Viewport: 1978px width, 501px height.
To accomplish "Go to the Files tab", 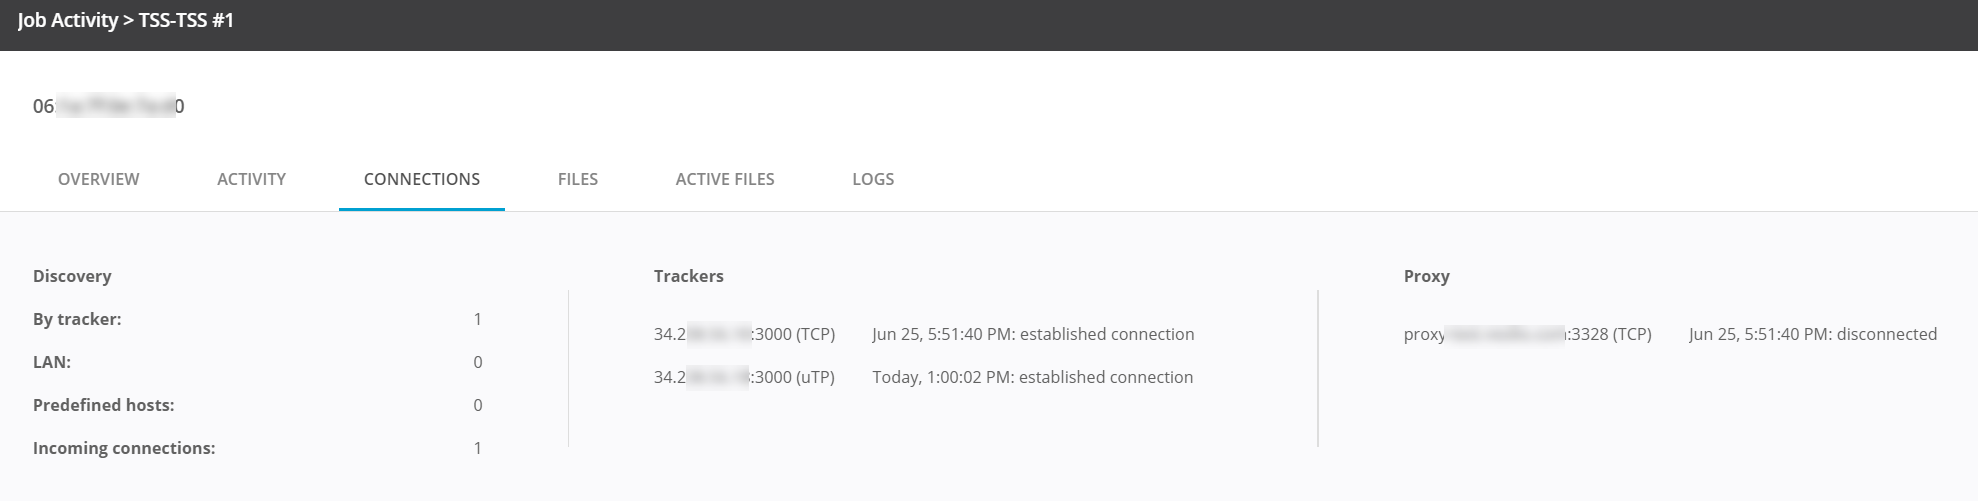I will 577,179.
